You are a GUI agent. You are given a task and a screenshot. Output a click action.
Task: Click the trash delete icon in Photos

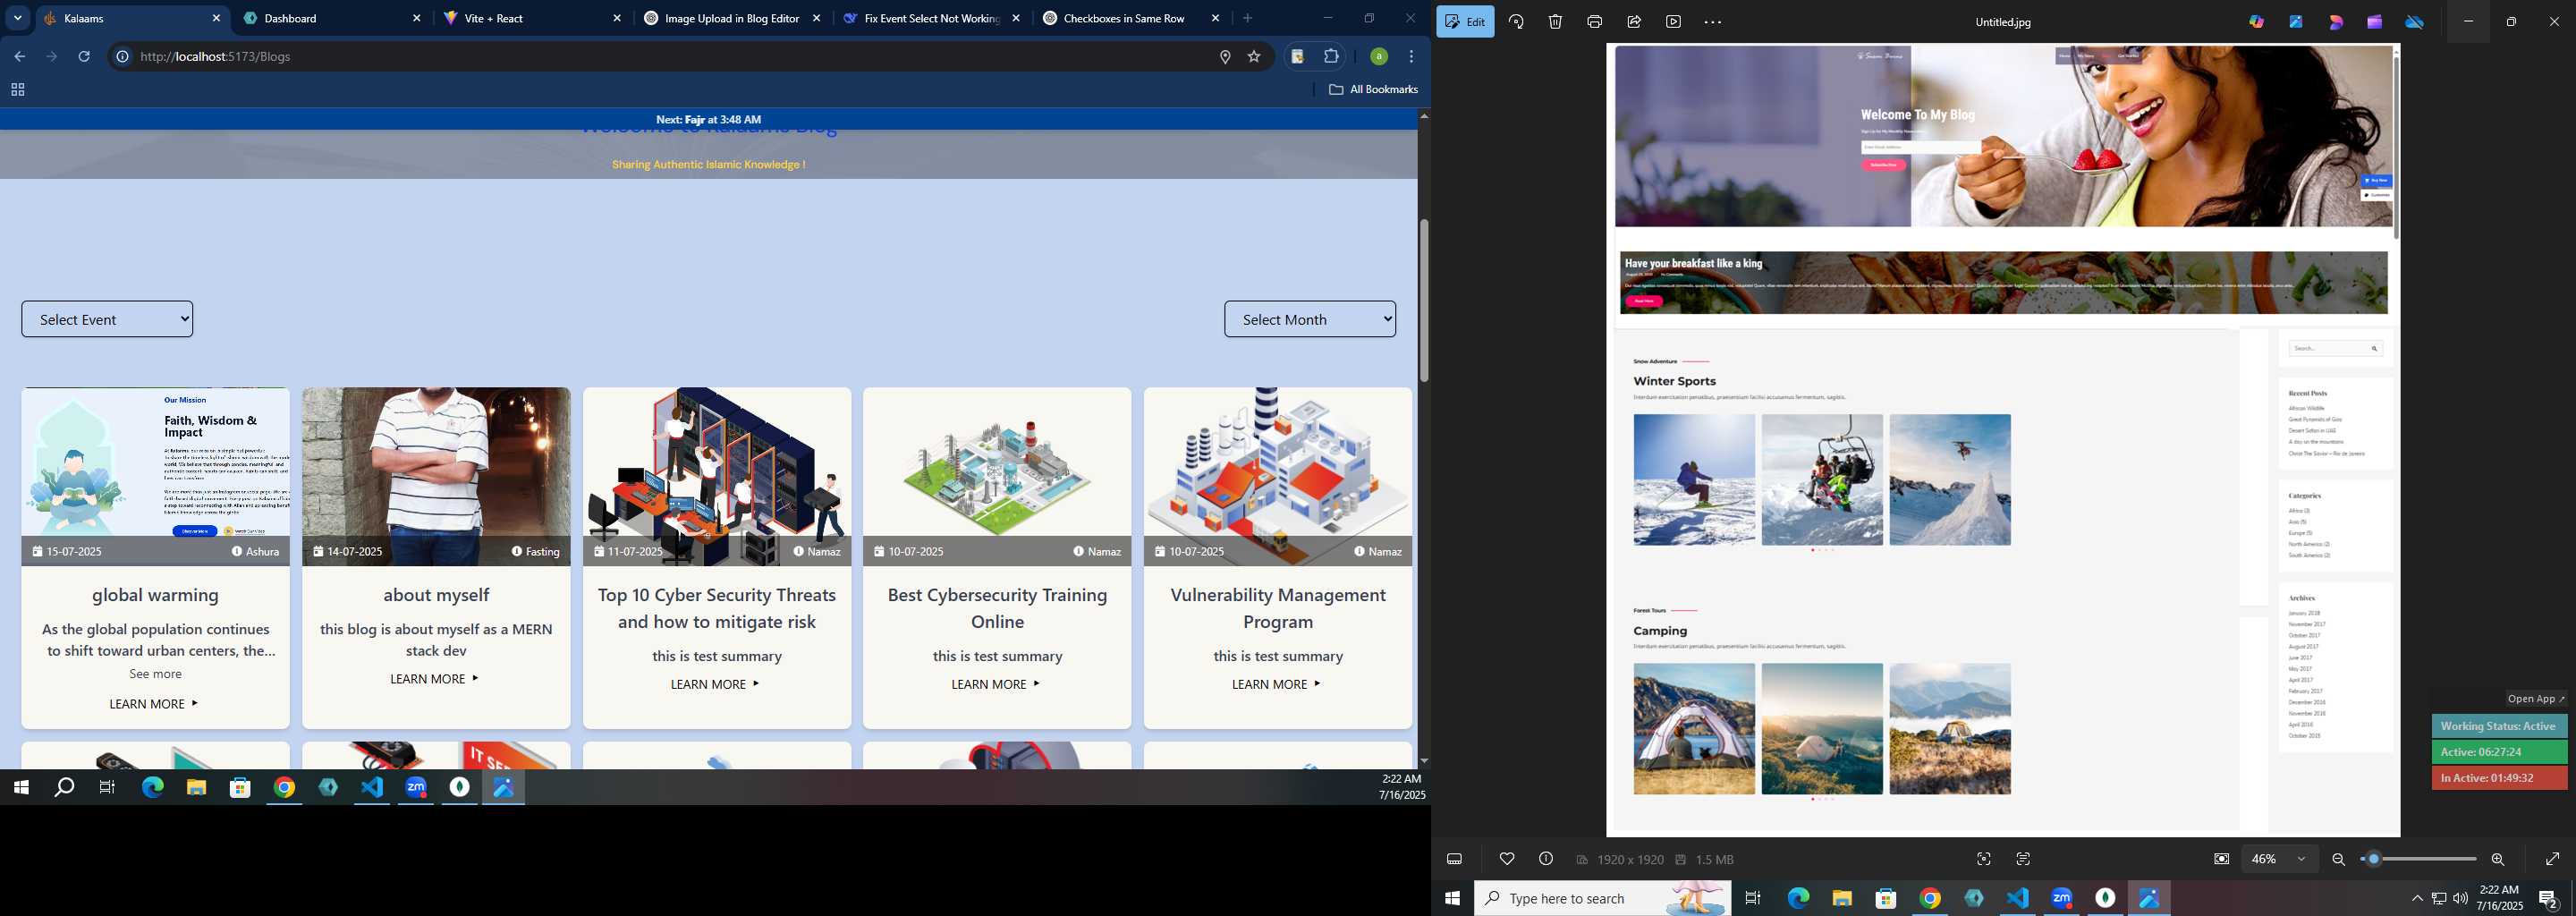[x=1555, y=21]
